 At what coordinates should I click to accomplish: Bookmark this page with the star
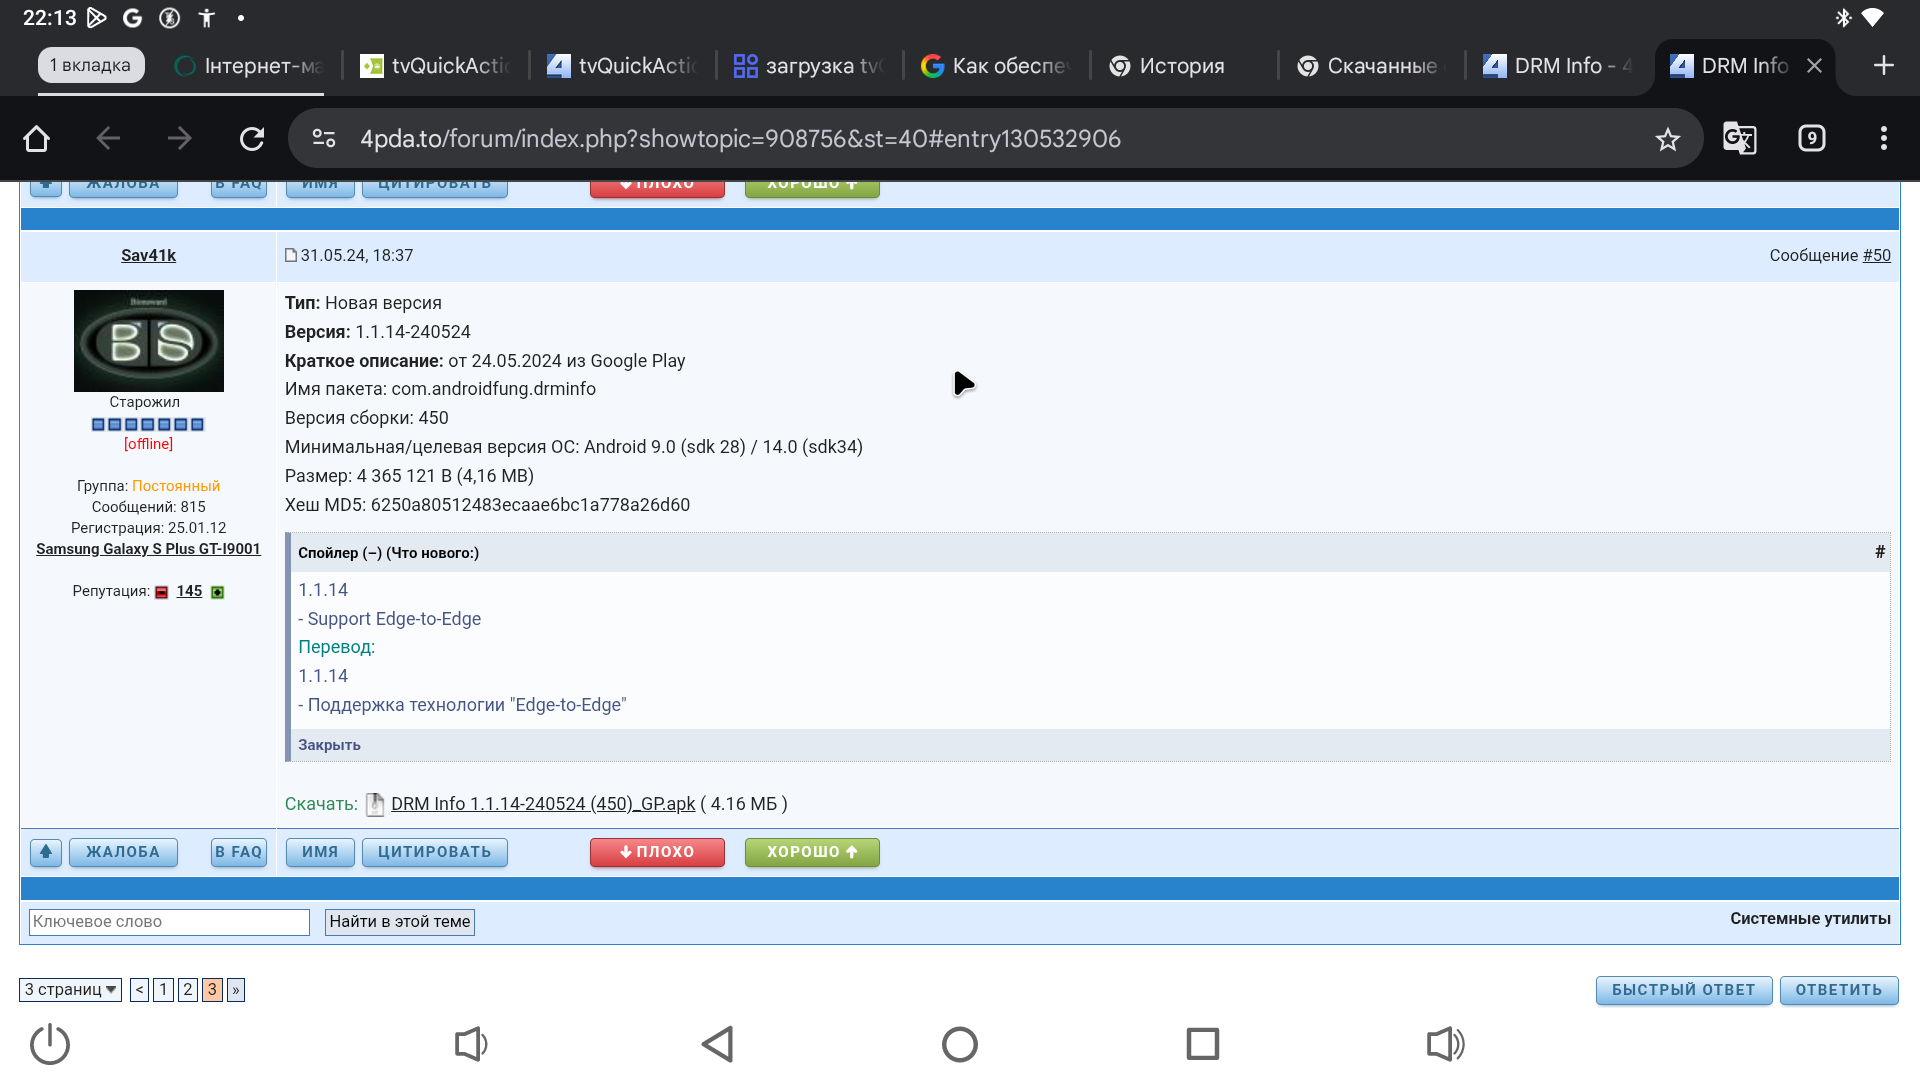pos(1667,139)
